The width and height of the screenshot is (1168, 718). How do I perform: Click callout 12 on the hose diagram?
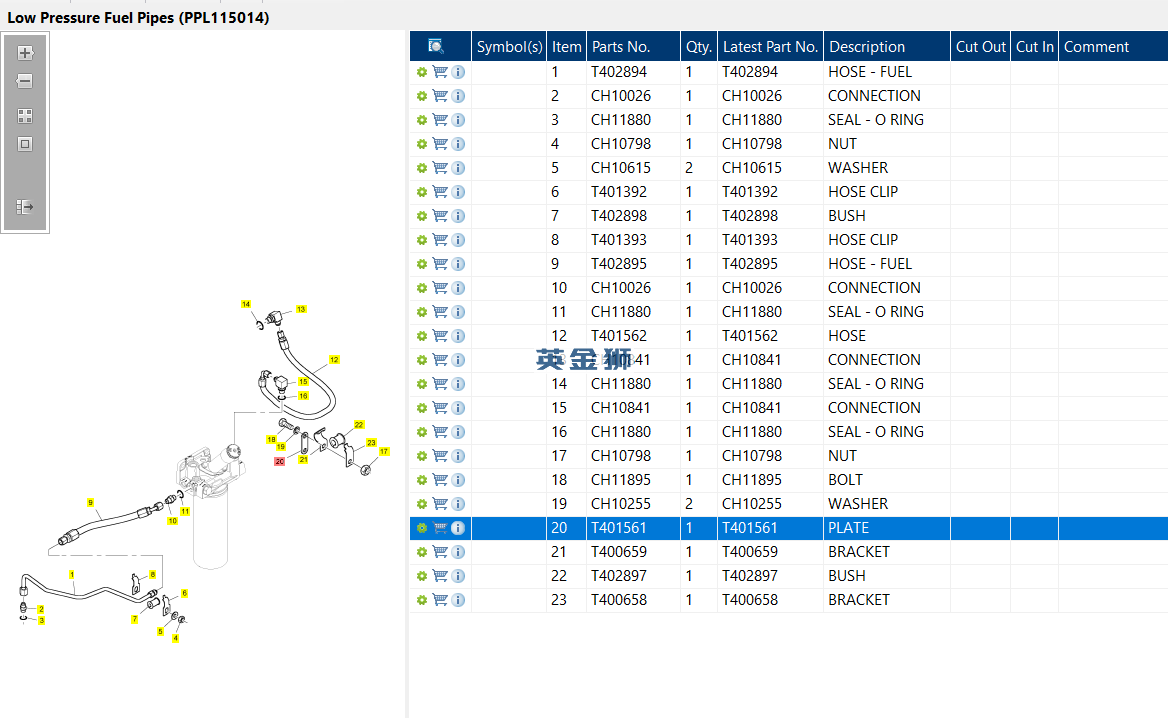pos(334,360)
